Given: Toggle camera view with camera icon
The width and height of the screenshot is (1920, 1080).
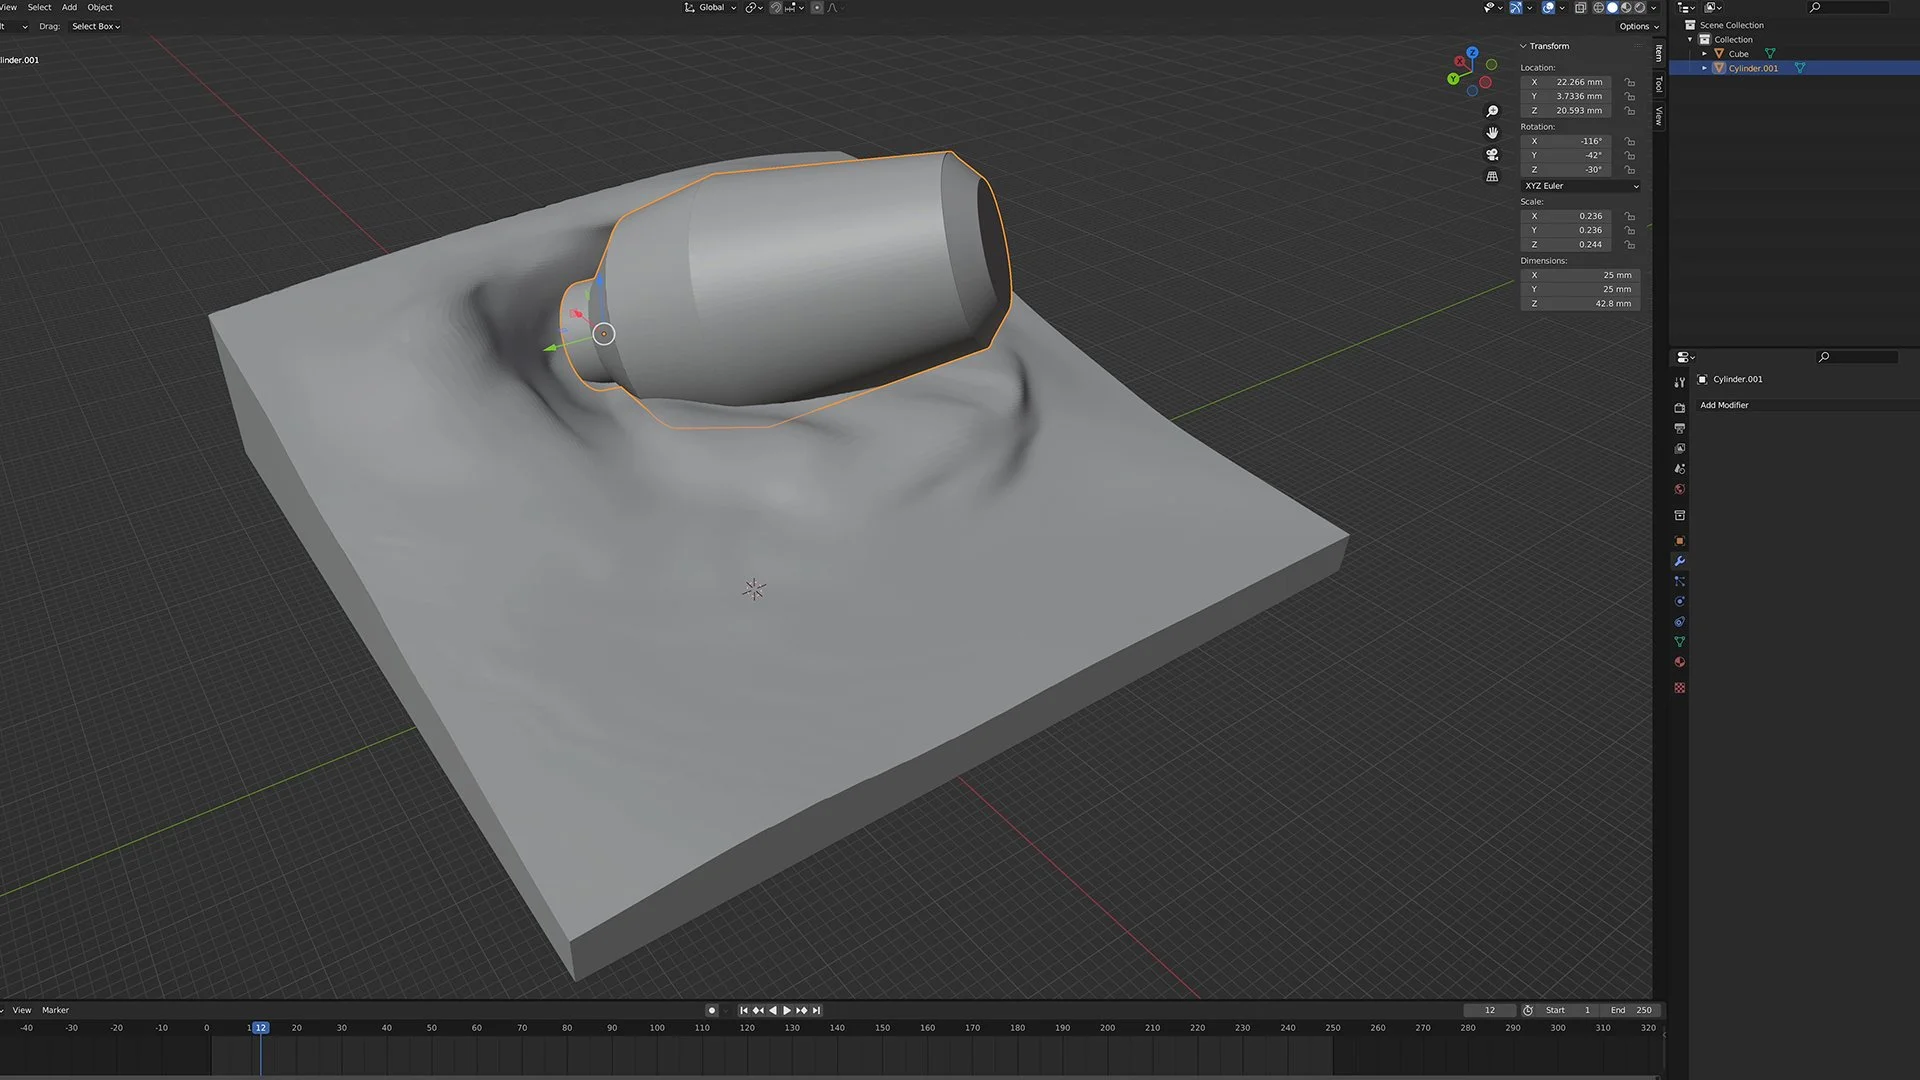Looking at the screenshot, I should click(x=1492, y=155).
